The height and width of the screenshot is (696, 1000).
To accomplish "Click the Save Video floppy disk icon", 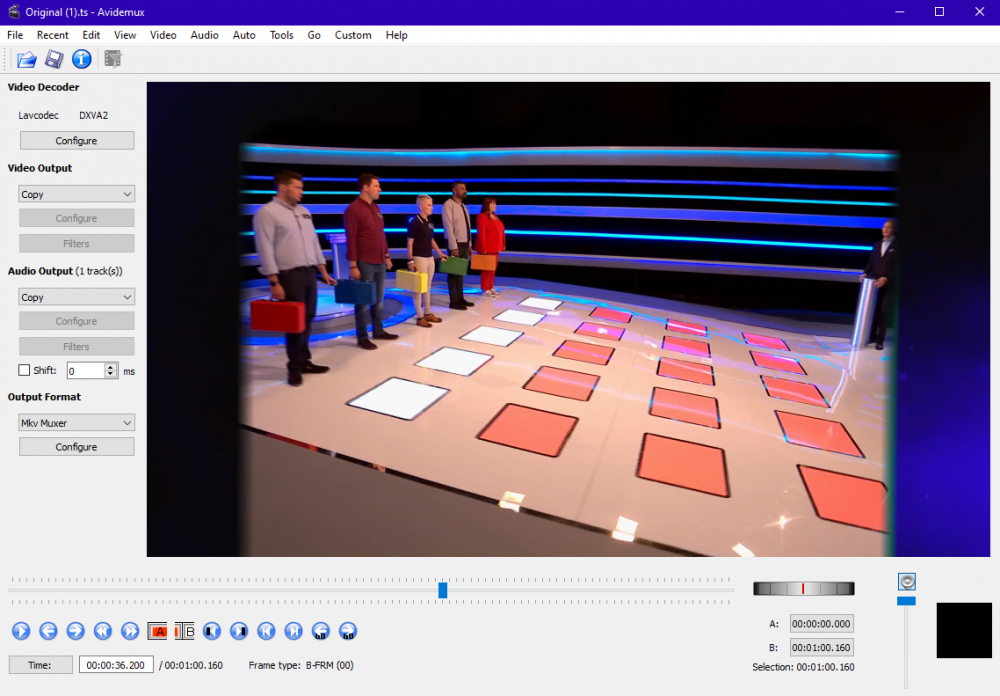I will click(54, 59).
